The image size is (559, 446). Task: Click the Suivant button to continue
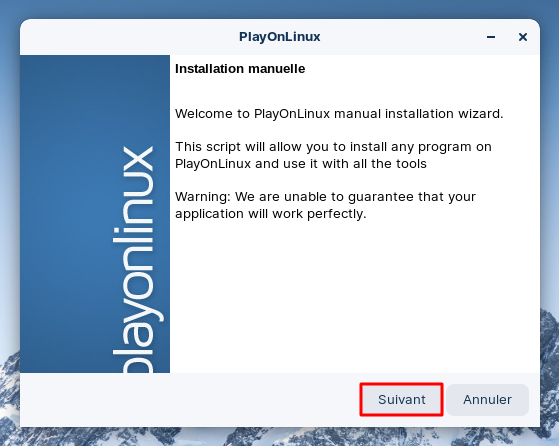401,399
